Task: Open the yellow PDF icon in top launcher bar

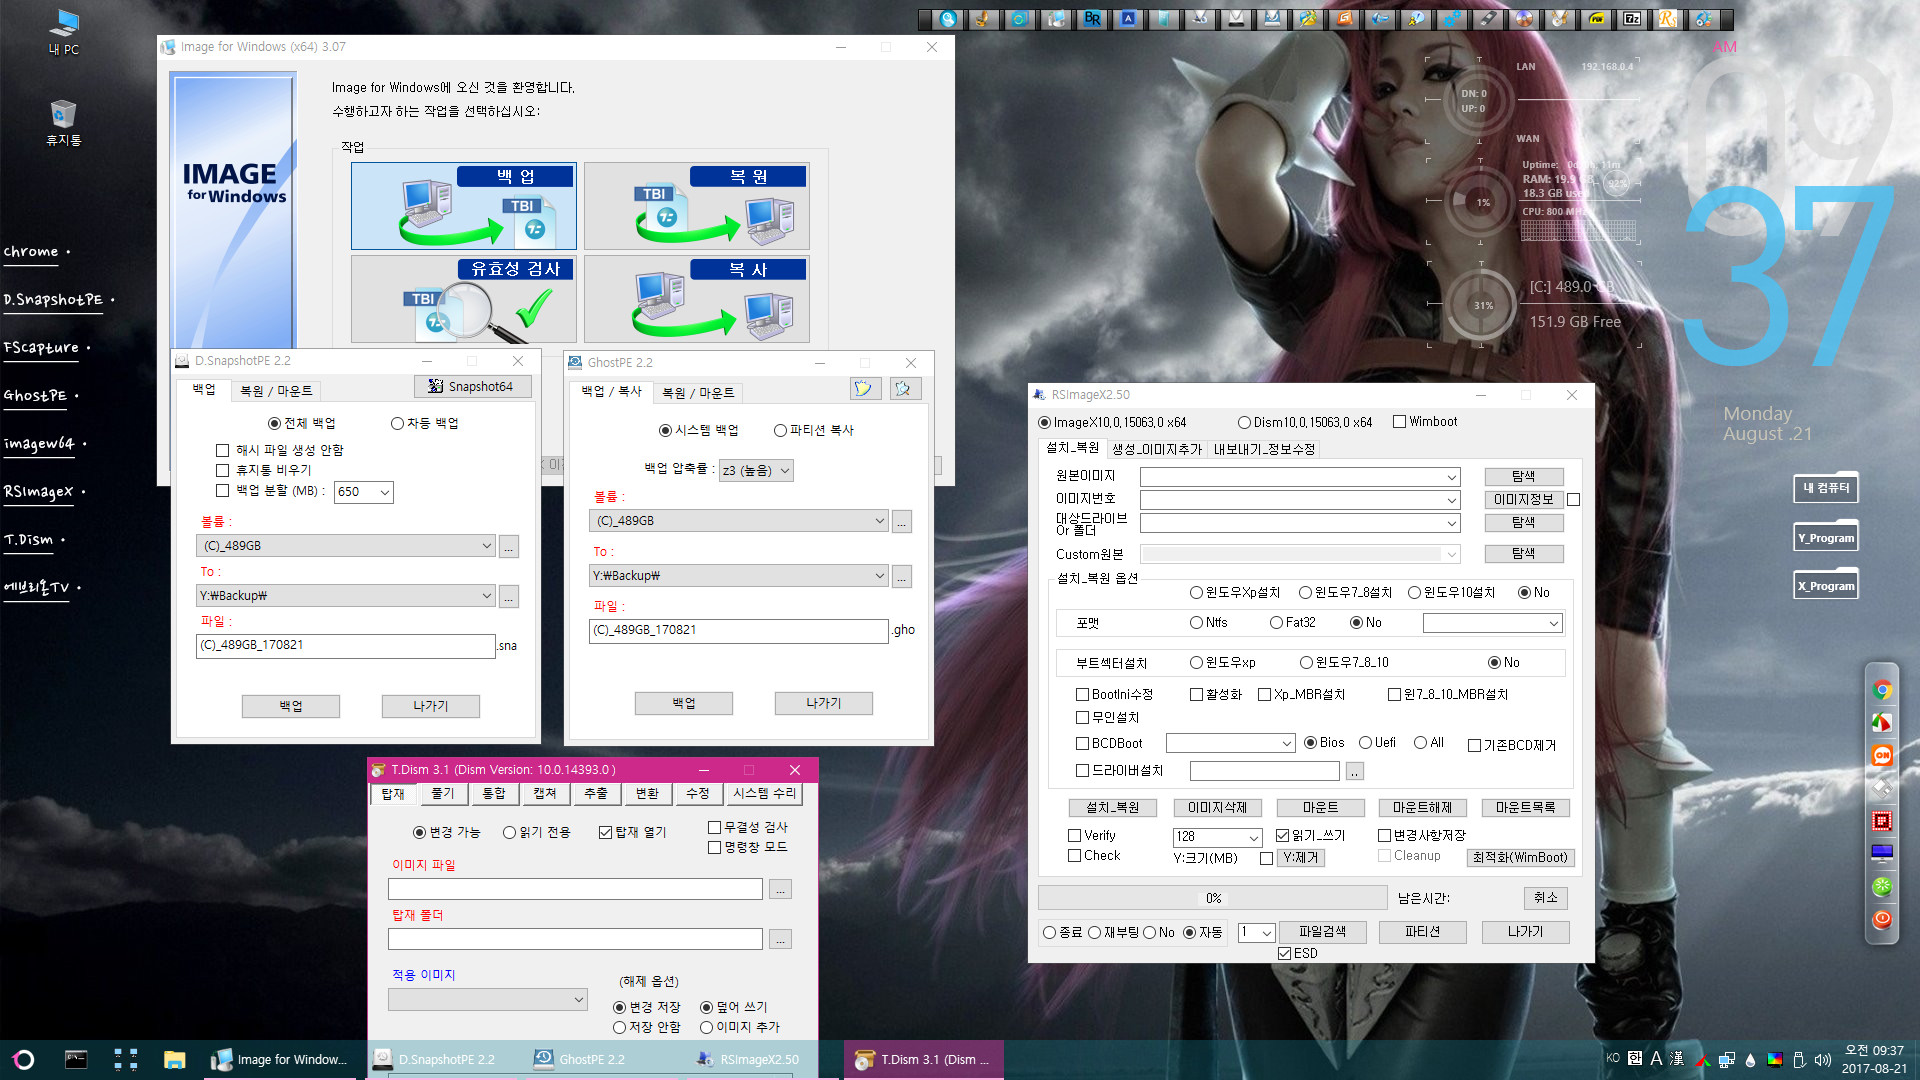Action: (x=1596, y=18)
